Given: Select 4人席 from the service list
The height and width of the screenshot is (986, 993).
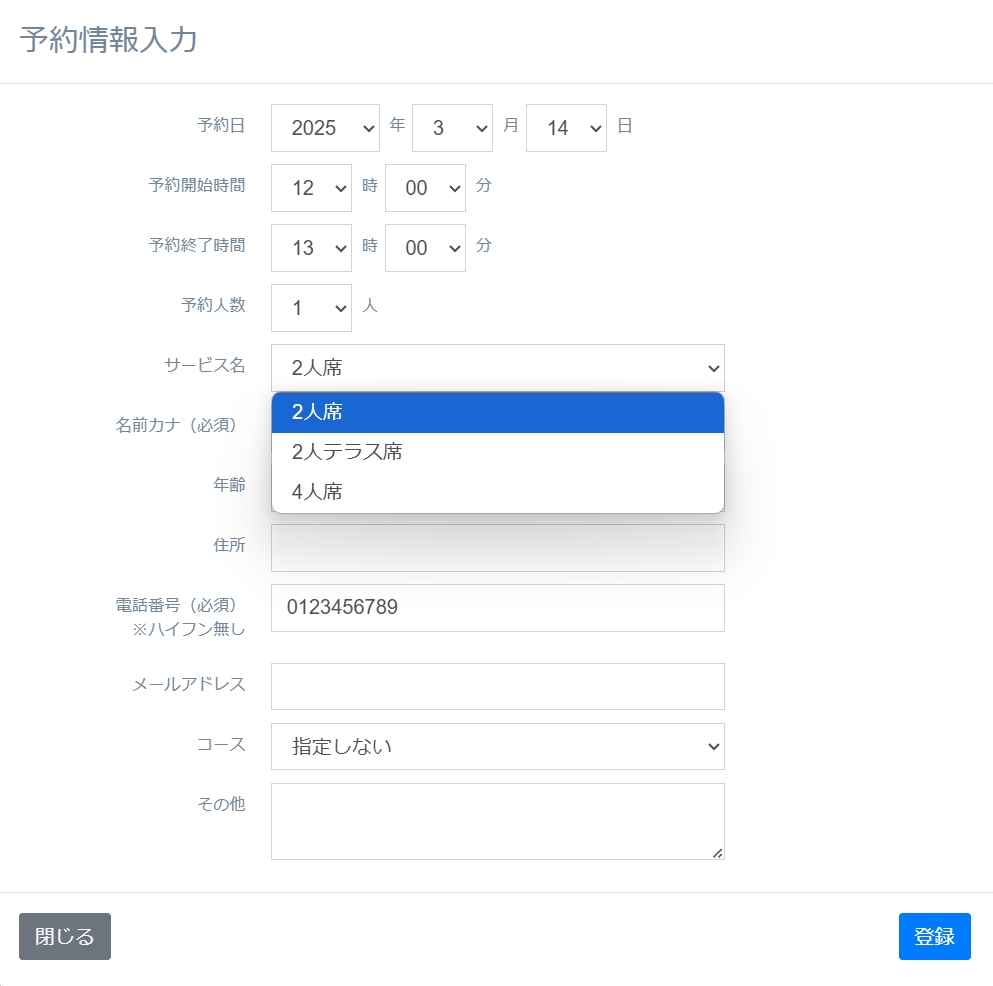Looking at the screenshot, I should coord(497,491).
